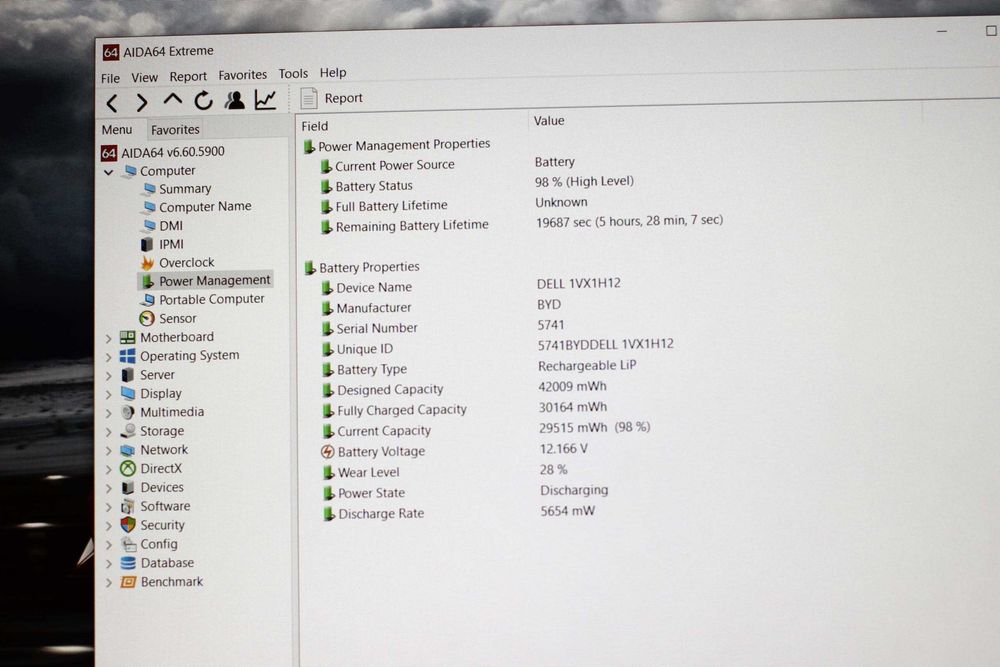This screenshot has width=1000, height=667.
Task: Click the Fully Charged Capacity row
Action: click(x=402, y=410)
